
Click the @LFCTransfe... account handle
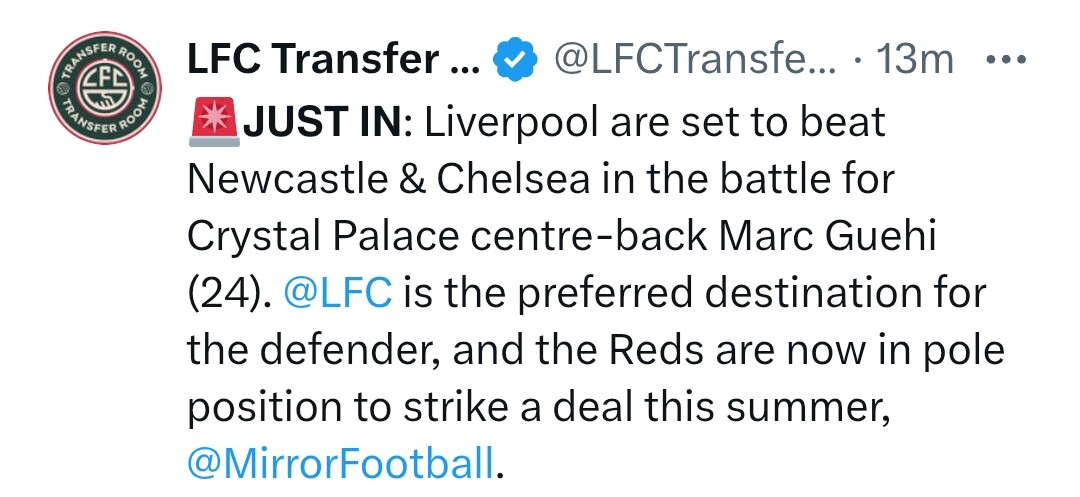[696, 60]
